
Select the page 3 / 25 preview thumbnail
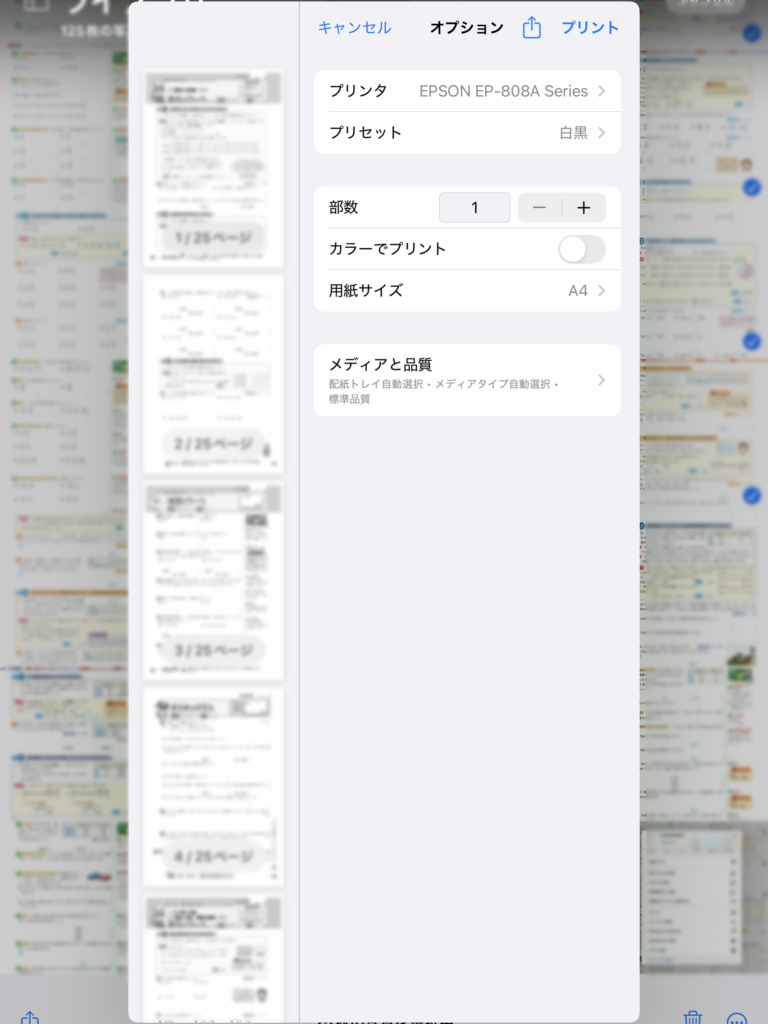click(x=213, y=581)
